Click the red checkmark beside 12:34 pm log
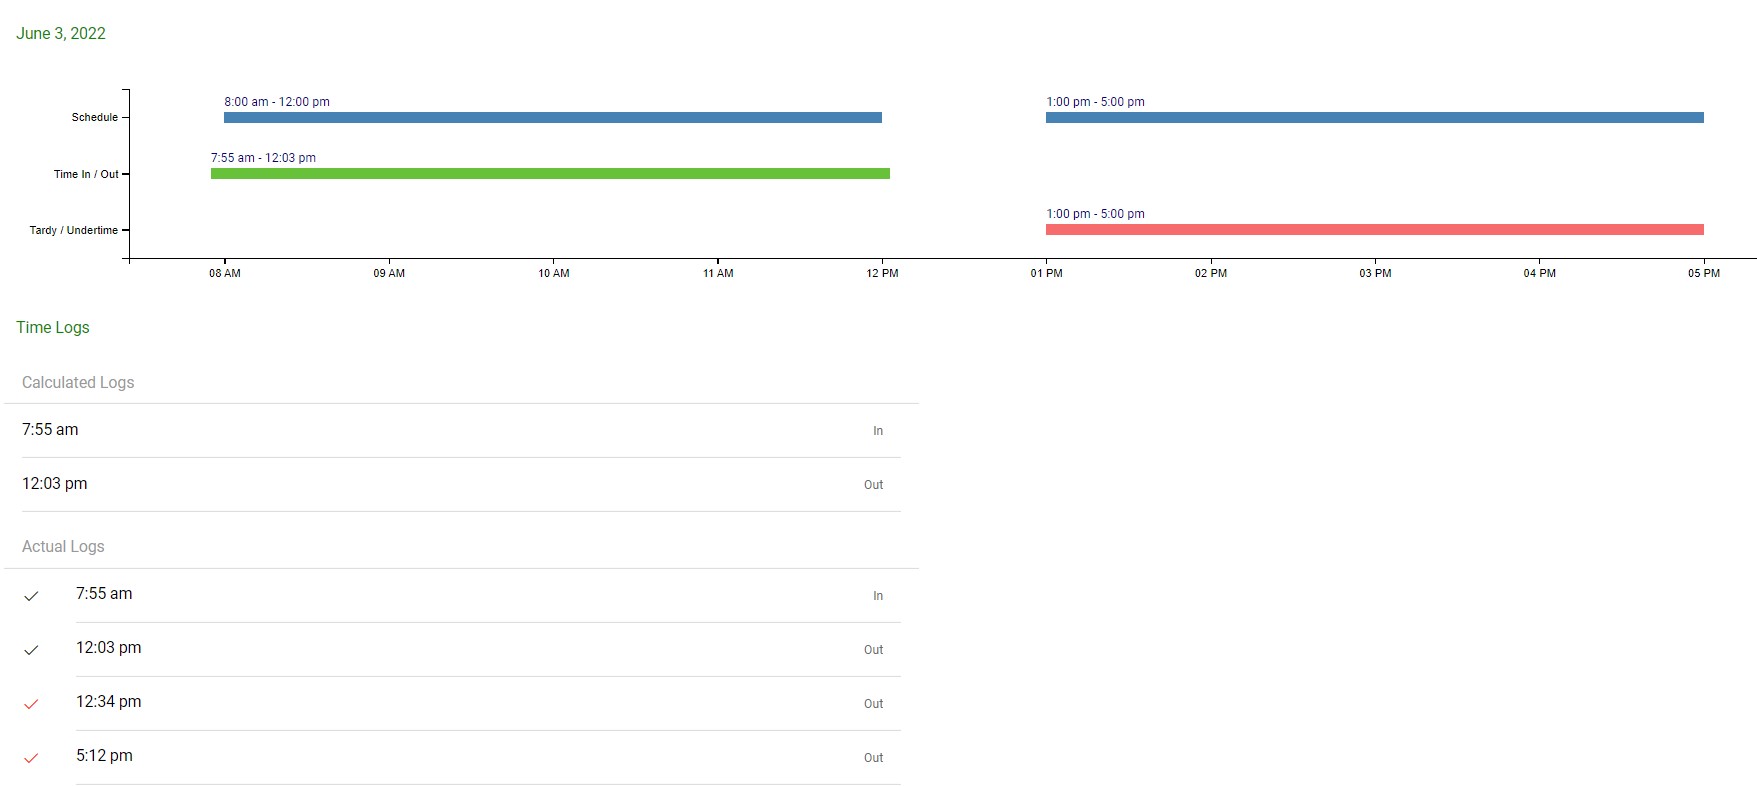The image size is (1757, 786). 31,704
